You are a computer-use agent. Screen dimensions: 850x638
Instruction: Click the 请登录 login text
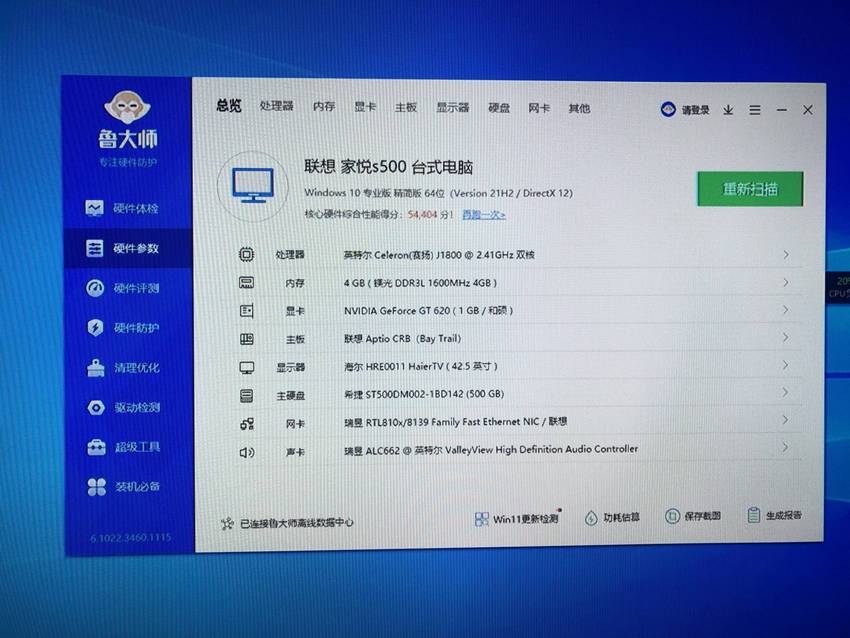(696, 110)
